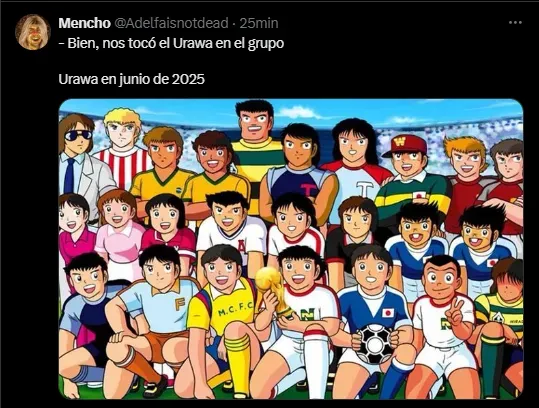
Task: Open the attached cartoon team photo
Action: (291, 249)
